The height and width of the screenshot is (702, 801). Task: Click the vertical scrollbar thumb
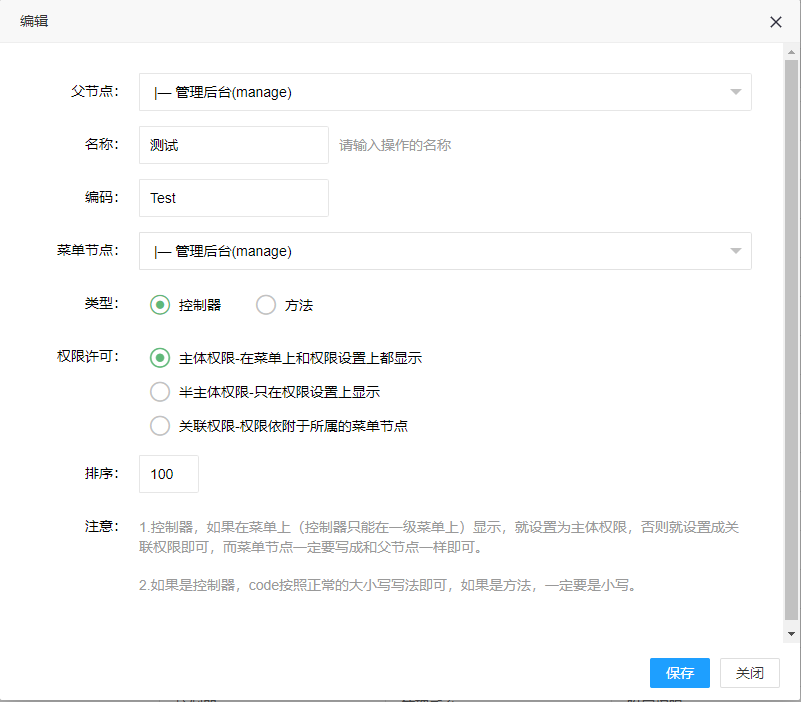coord(791,340)
